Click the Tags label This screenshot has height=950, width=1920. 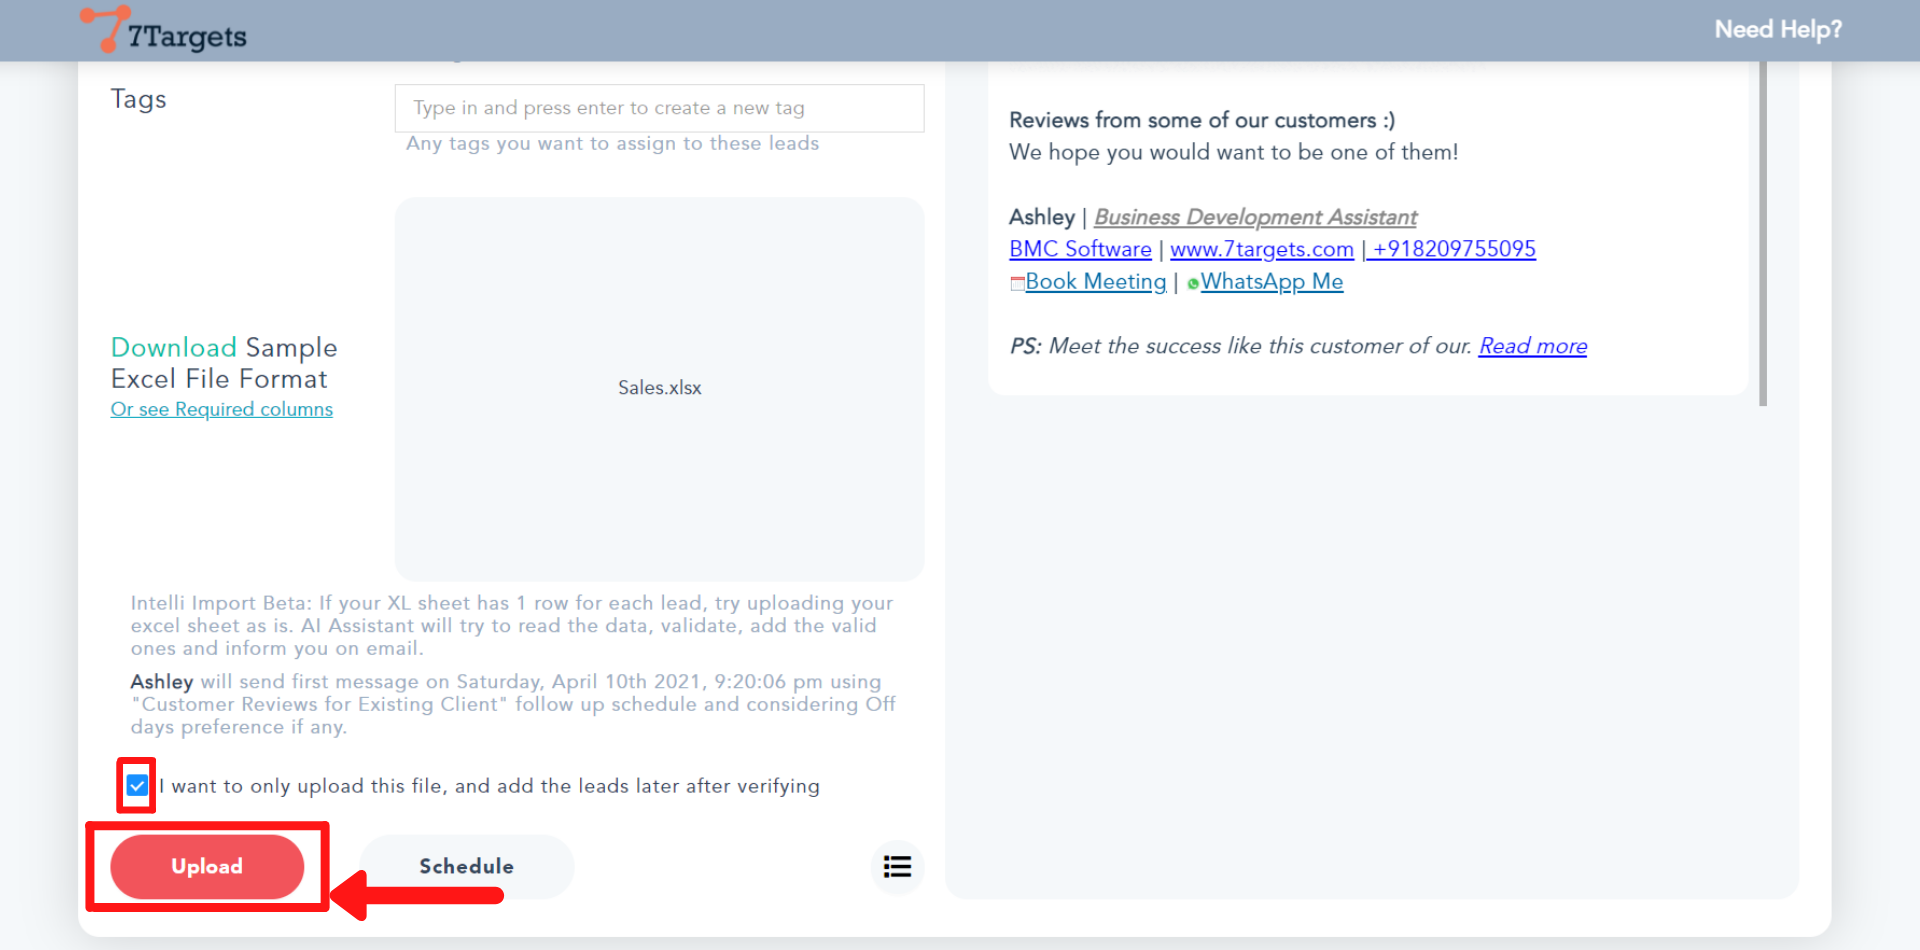coord(138,99)
